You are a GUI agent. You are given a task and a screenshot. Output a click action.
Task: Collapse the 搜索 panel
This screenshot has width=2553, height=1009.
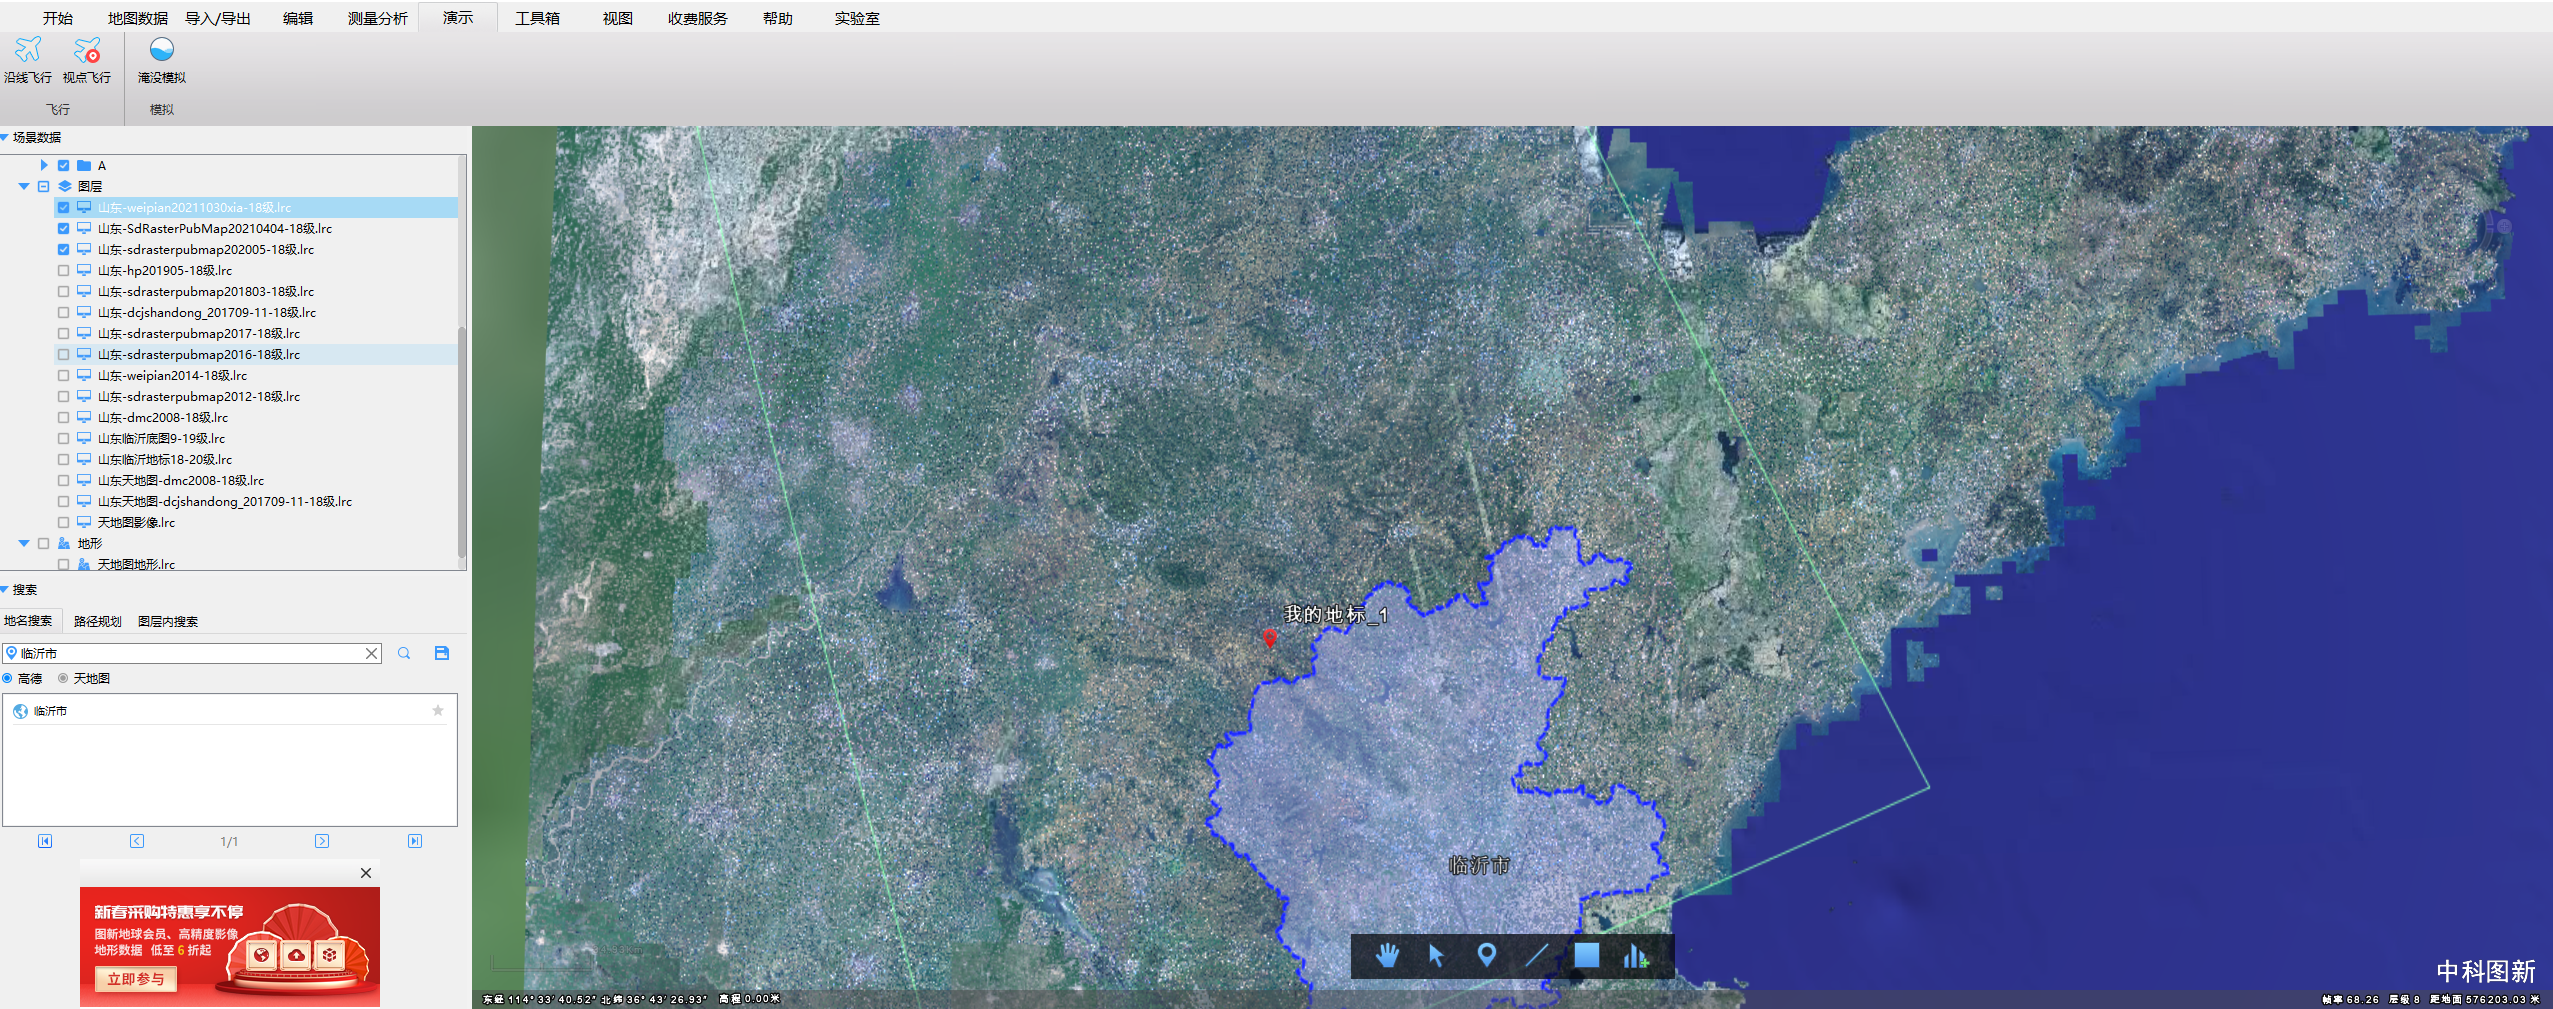click(5, 589)
